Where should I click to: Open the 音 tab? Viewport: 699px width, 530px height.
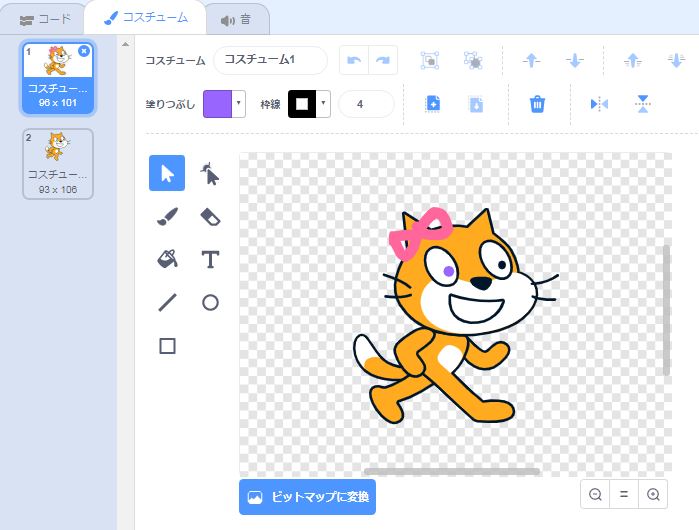tap(237, 20)
